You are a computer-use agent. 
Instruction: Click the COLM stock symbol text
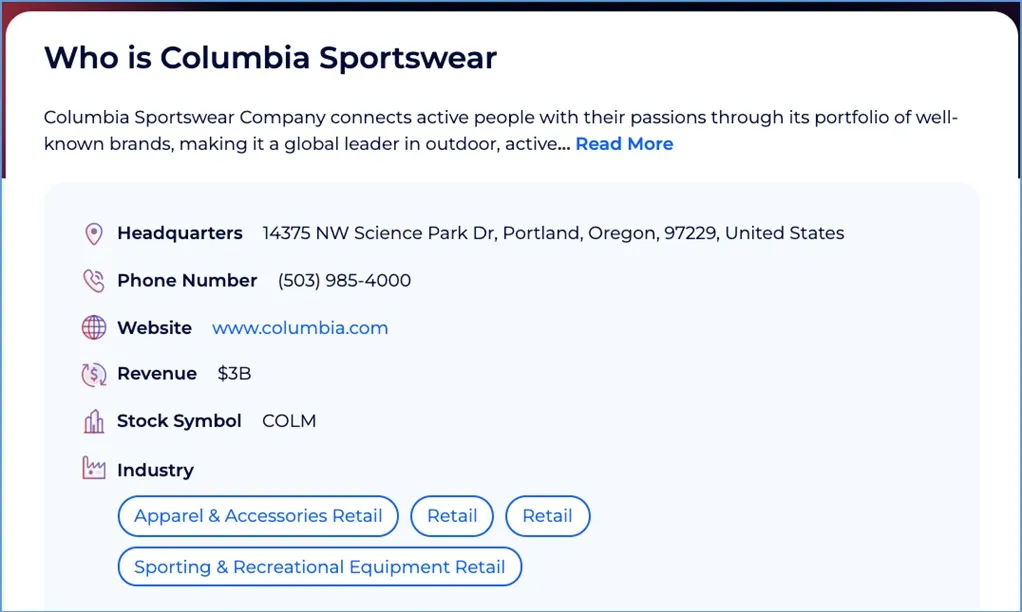click(289, 421)
